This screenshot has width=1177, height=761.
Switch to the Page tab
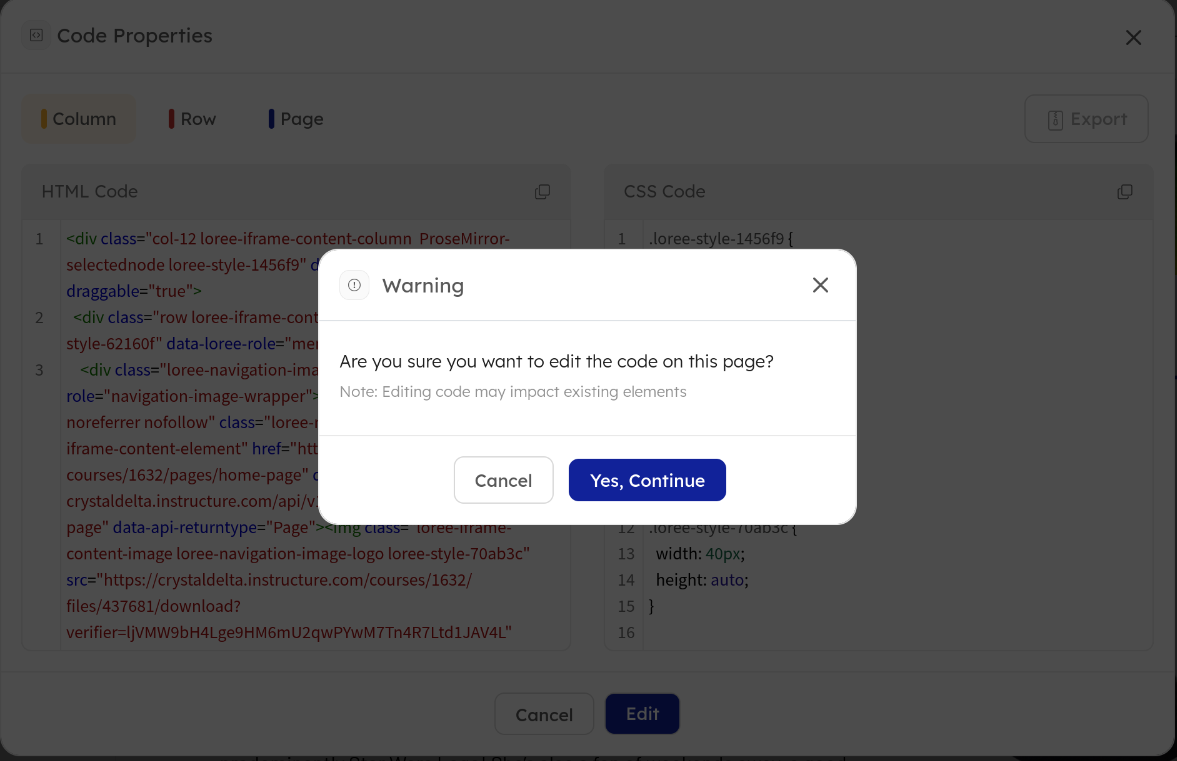[x=301, y=119]
